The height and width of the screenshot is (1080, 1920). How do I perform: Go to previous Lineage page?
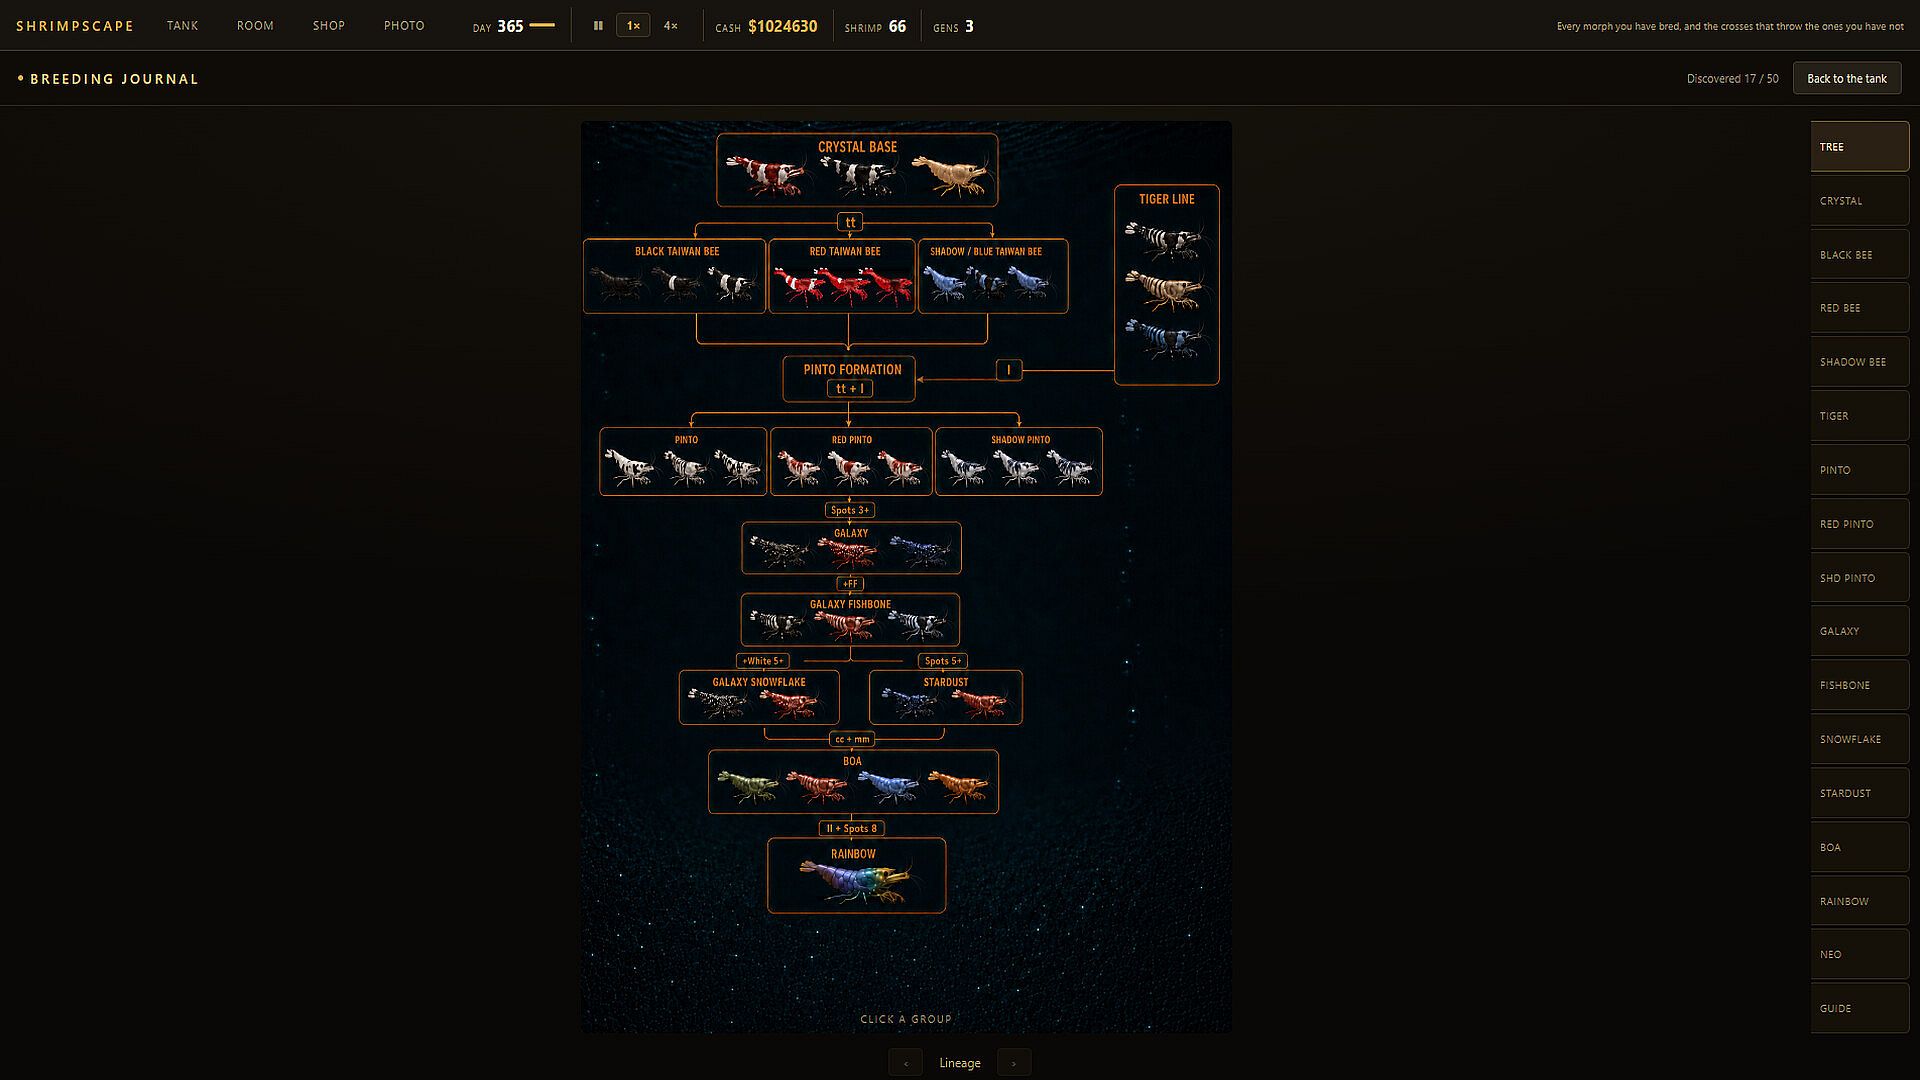[906, 1063]
